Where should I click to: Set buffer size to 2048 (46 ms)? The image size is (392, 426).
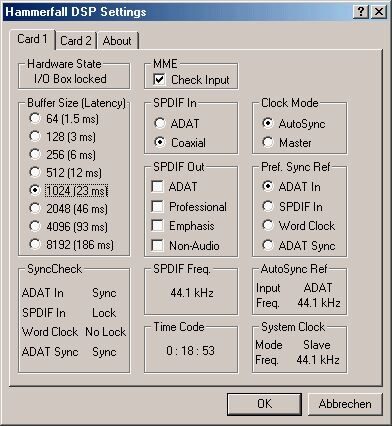[x=68, y=209]
